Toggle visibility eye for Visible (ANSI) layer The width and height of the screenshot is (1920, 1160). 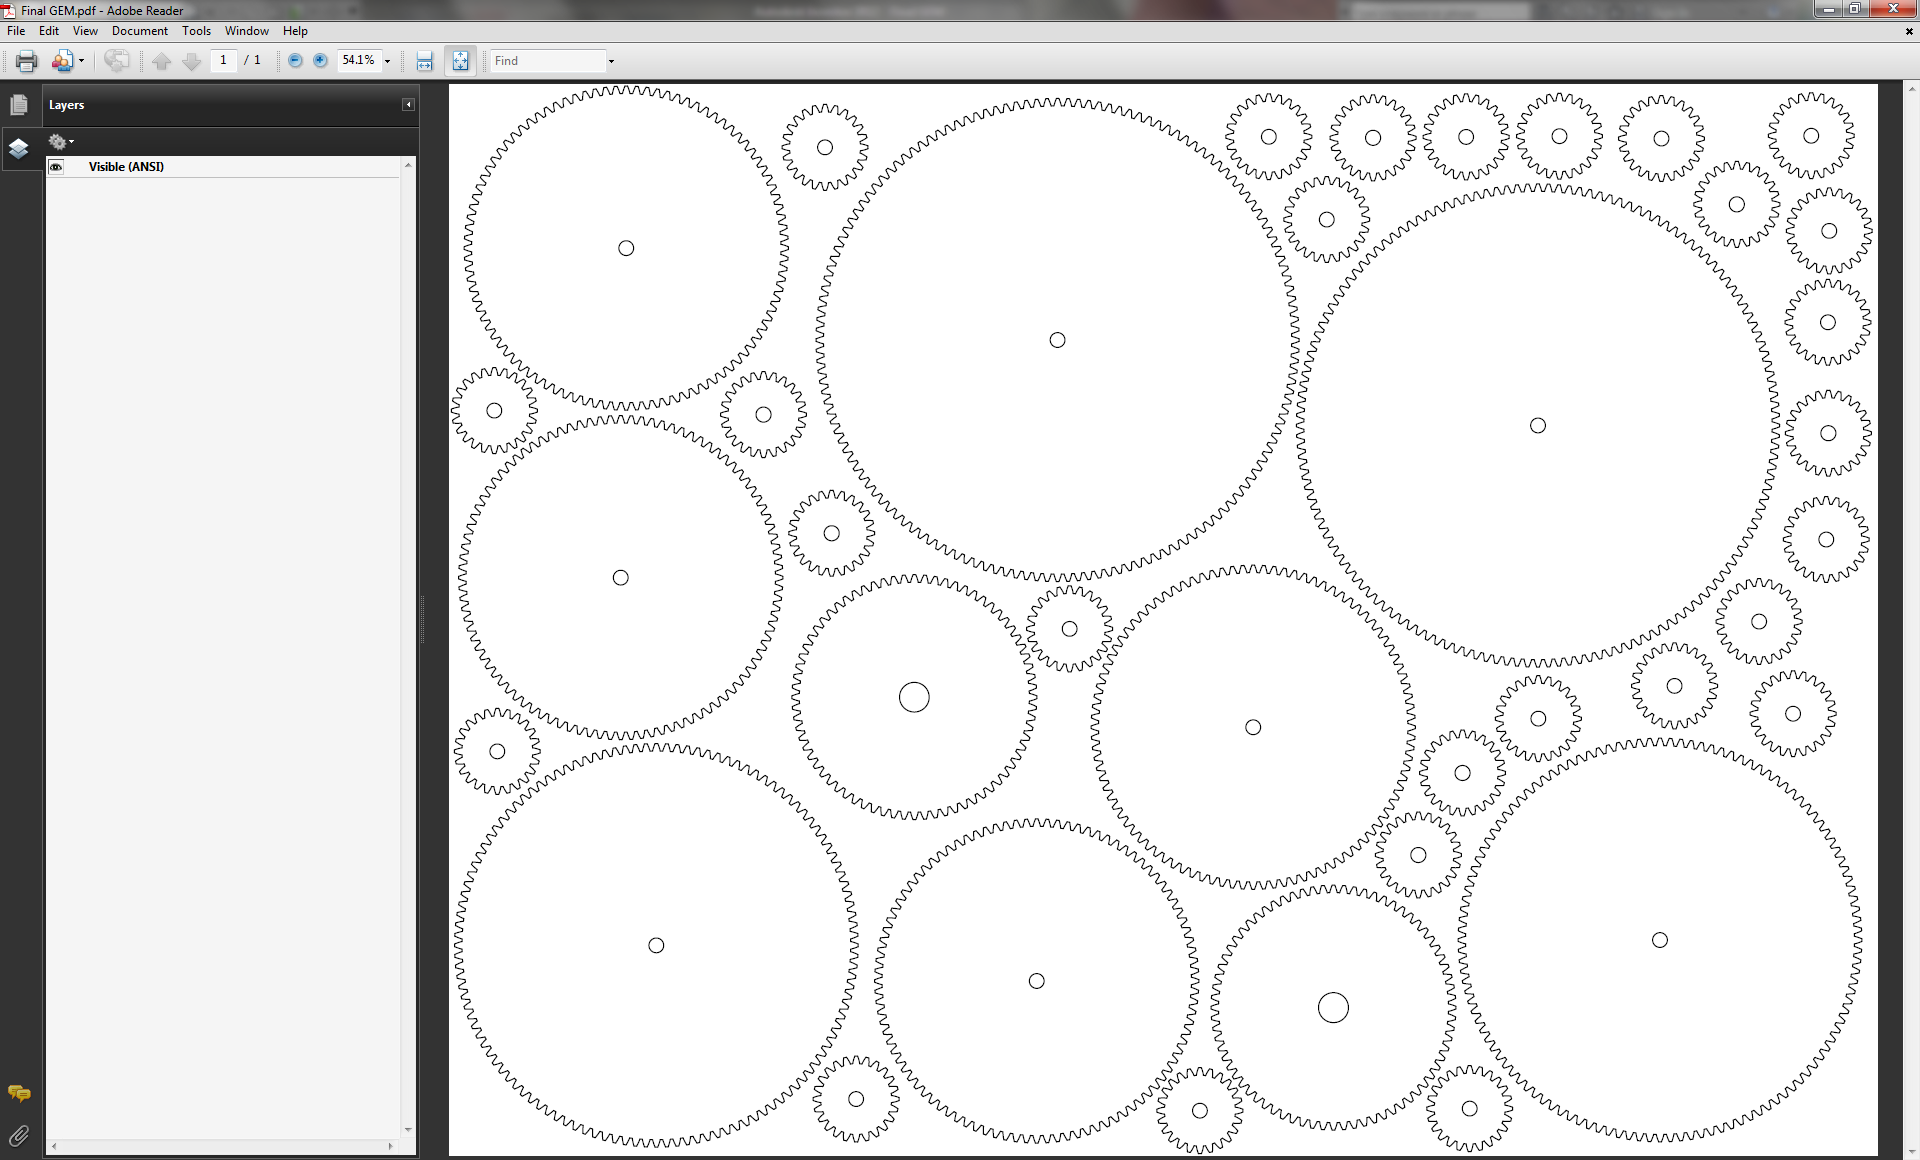(x=56, y=167)
